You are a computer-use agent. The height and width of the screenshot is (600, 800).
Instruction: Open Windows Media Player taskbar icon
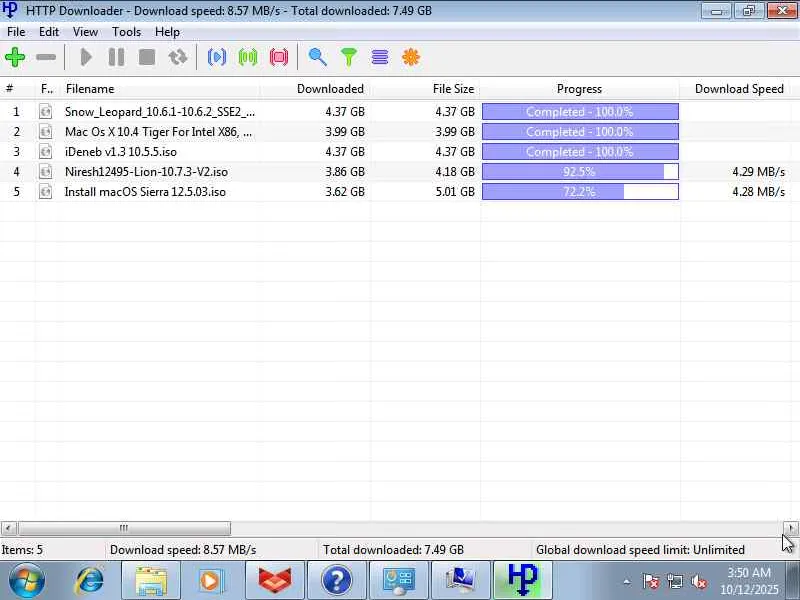point(212,580)
